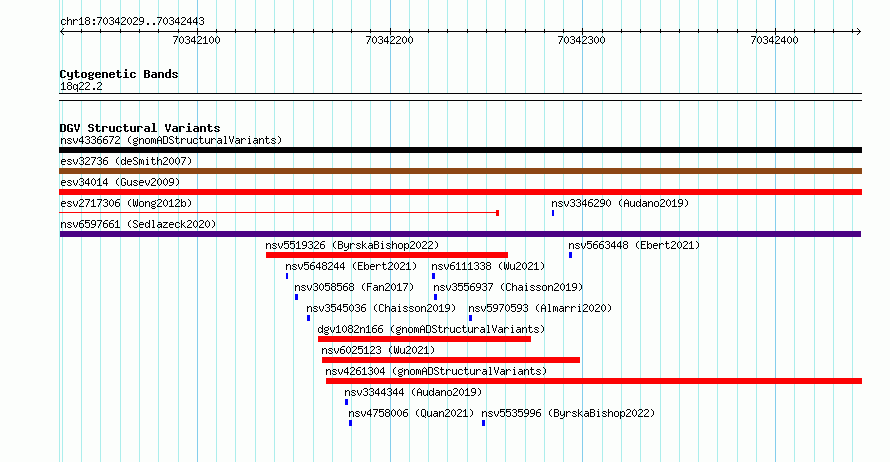This screenshot has height=462, width=890.
Task: Click the nsv5663448 Ebert2021 blue marker
Action: pyautogui.click(x=570, y=255)
